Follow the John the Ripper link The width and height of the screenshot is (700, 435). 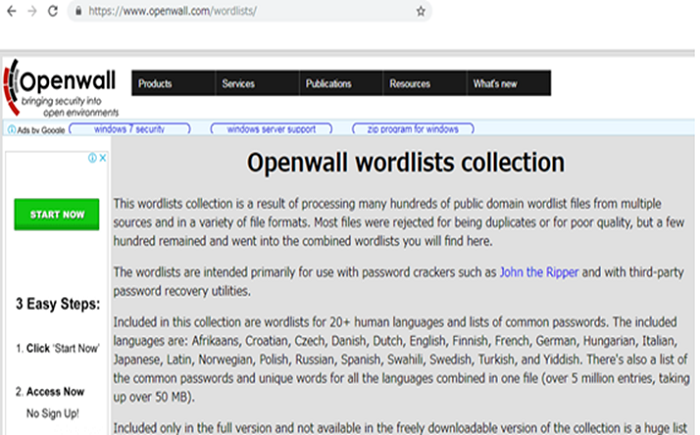click(x=539, y=272)
